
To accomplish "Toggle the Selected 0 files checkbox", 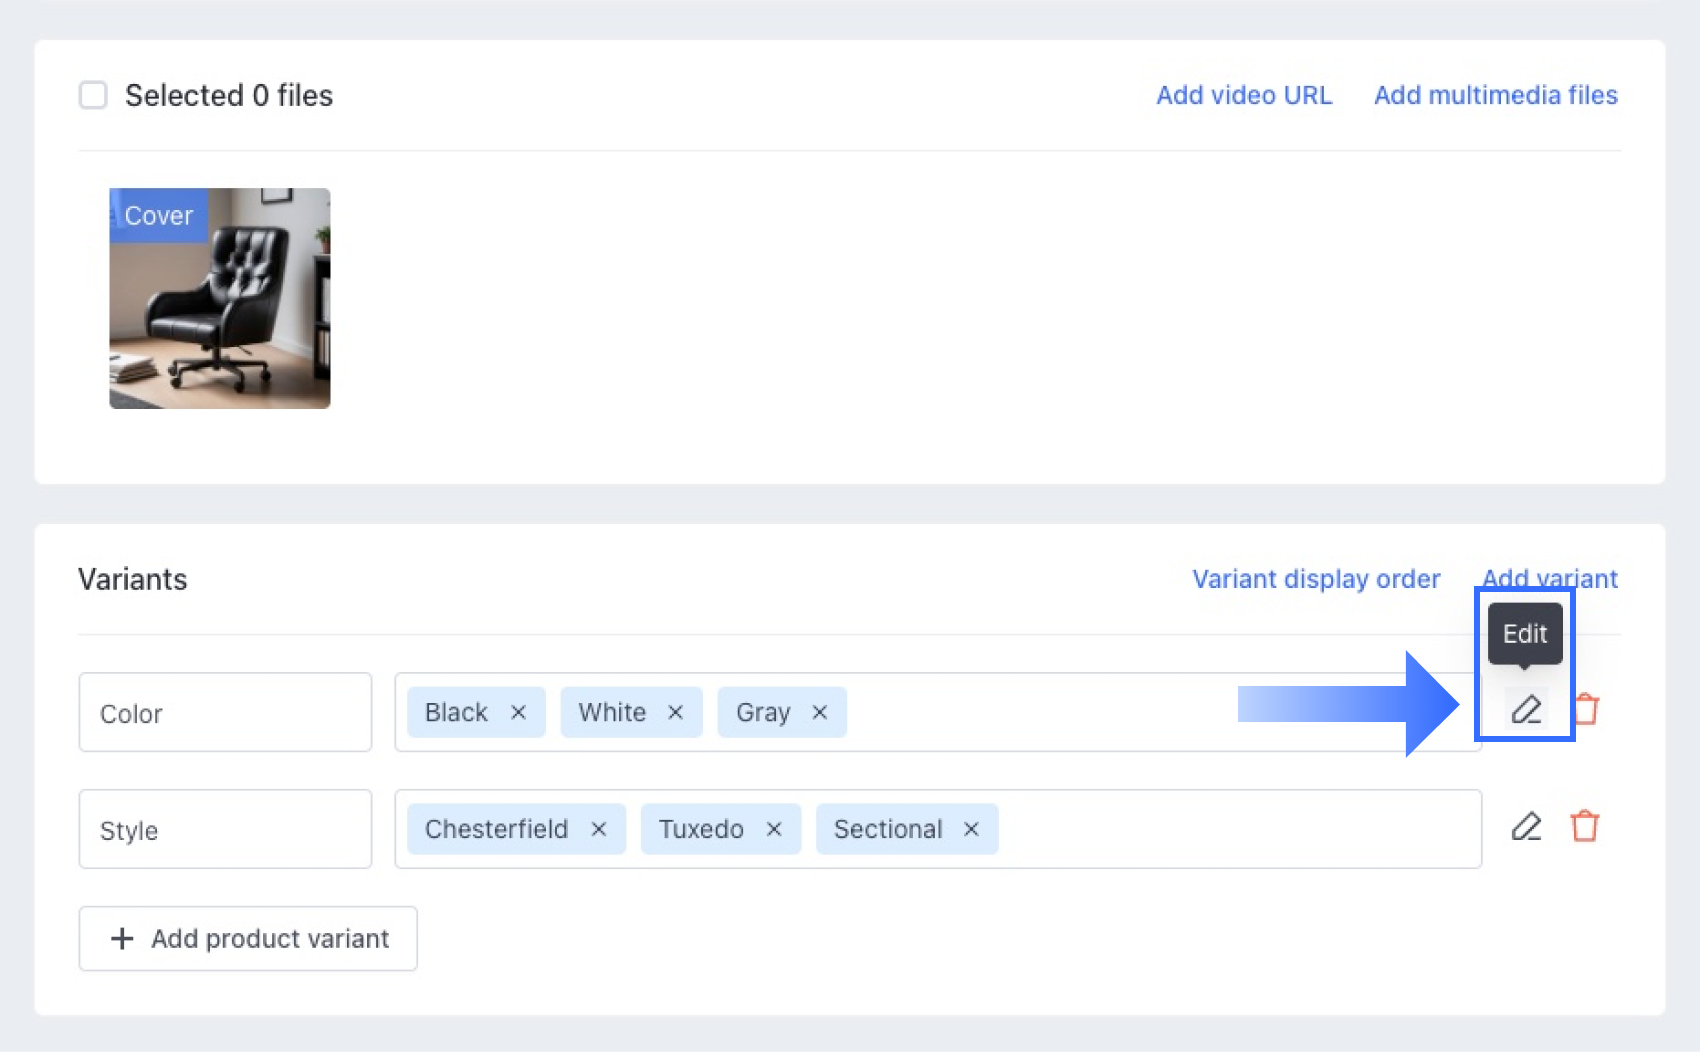I will (93, 95).
